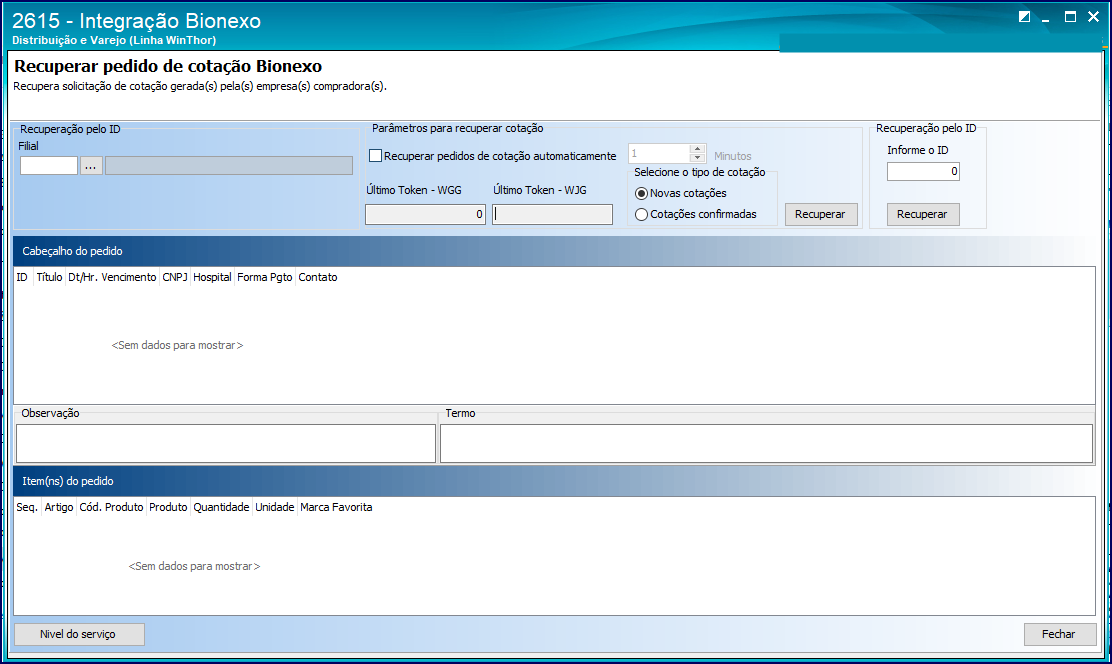
Task: Click the Contato column header
Action: click(318, 277)
